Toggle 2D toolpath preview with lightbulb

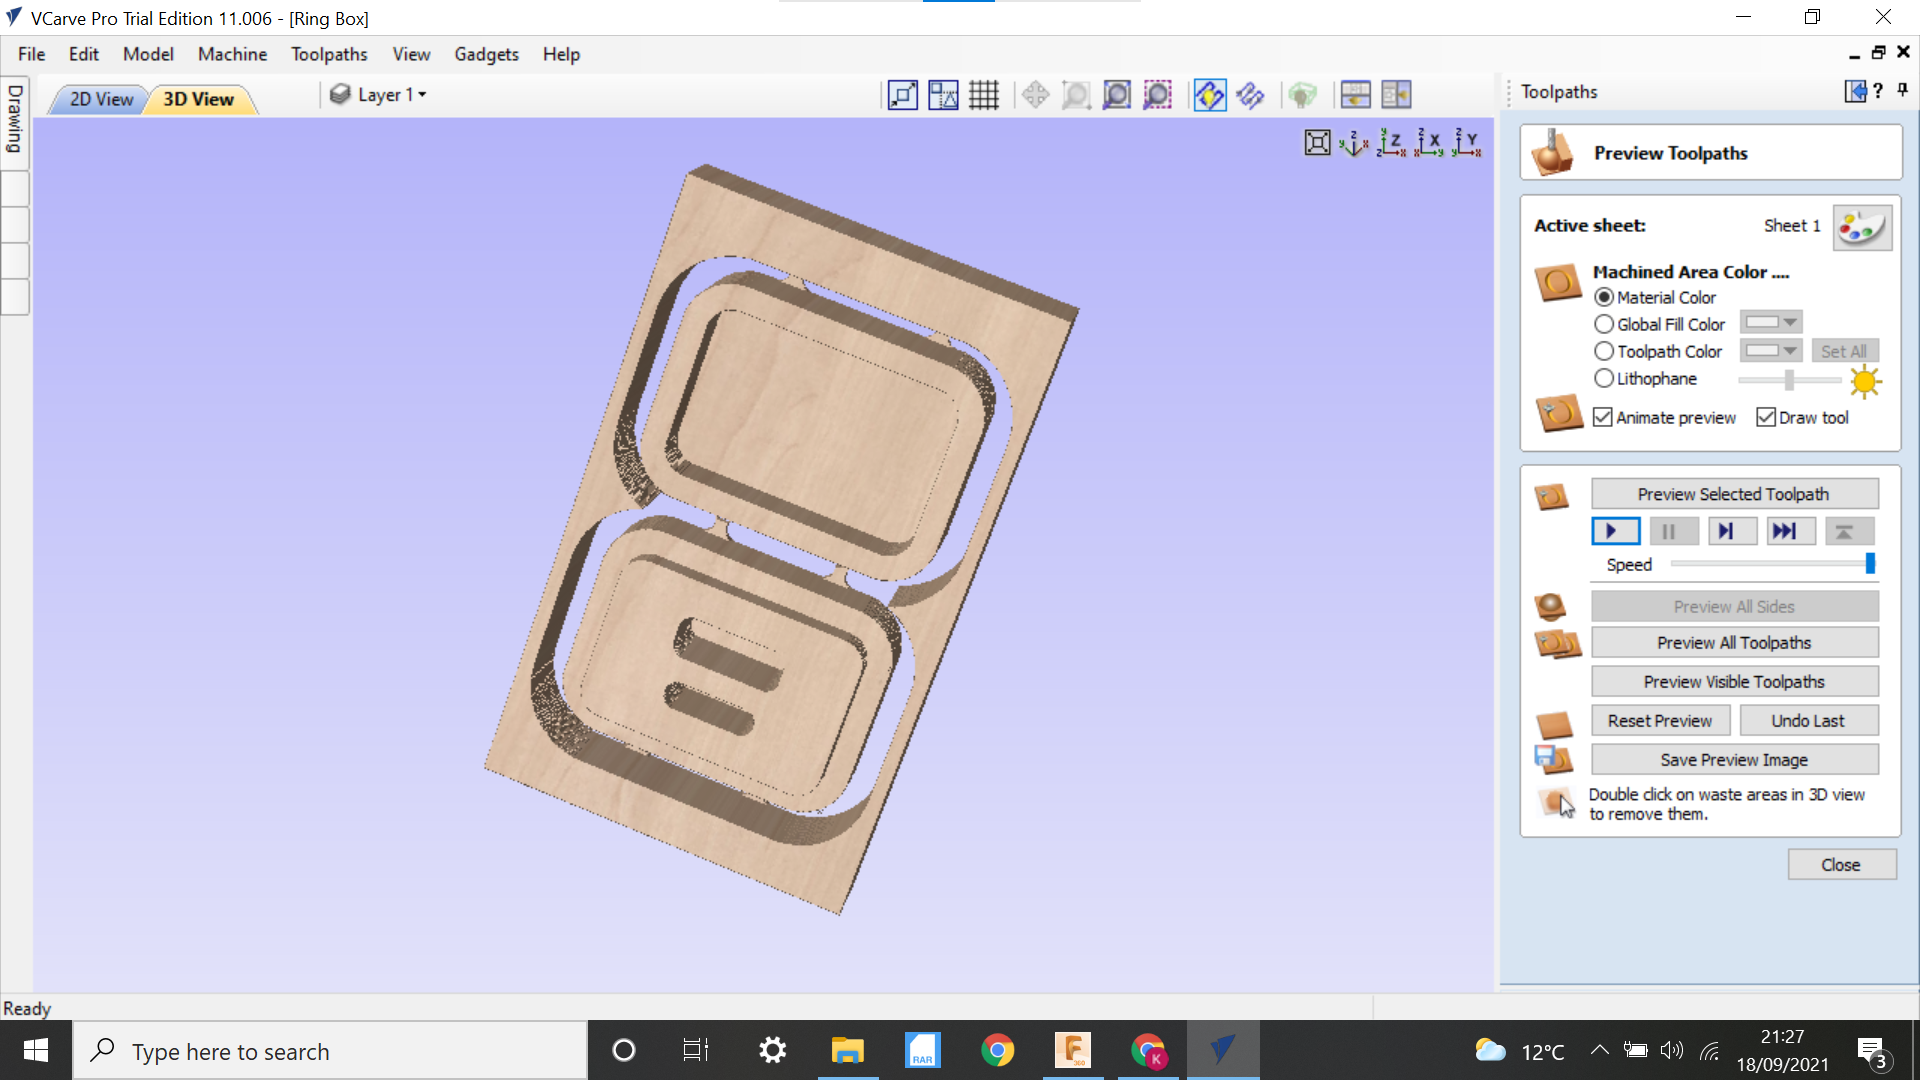coord(1209,95)
